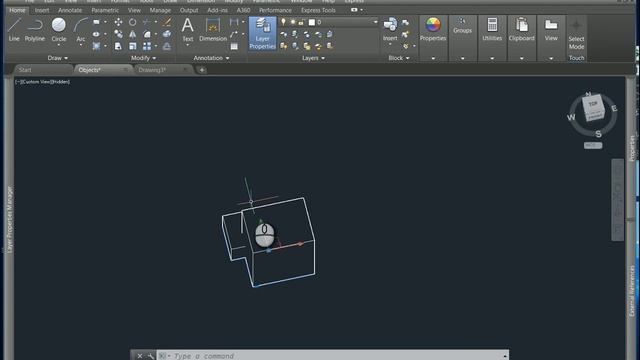Expand the Block panel
This screenshot has height=360, width=640.
pyautogui.click(x=399, y=58)
